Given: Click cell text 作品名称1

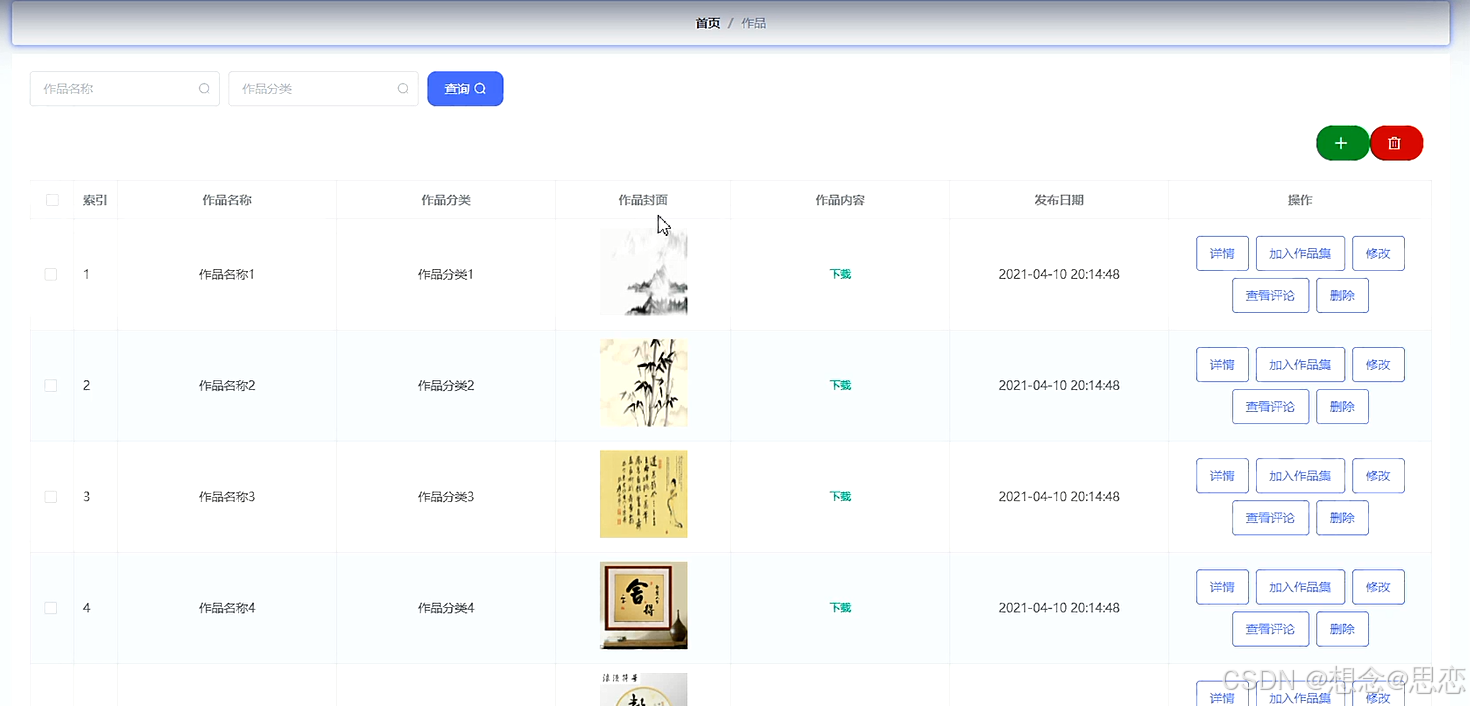Looking at the screenshot, I should click(227, 274).
